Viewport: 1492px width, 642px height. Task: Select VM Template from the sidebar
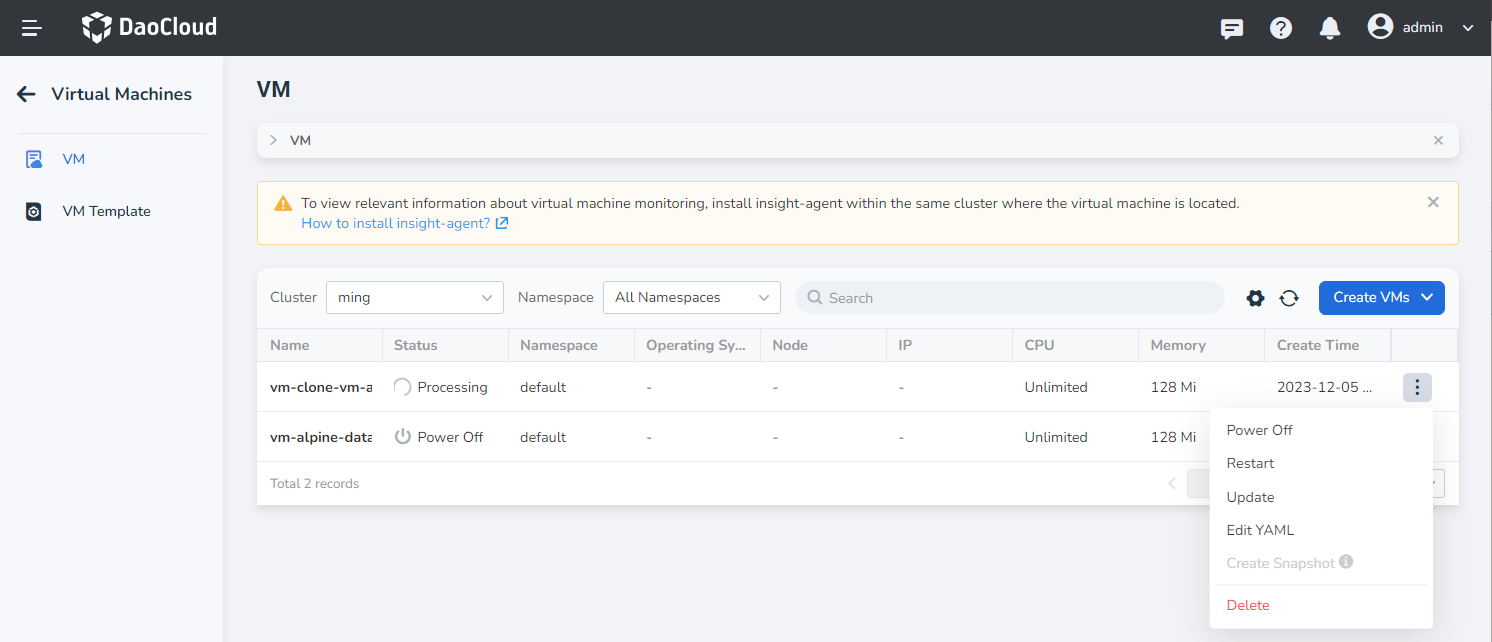tap(106, 210)
